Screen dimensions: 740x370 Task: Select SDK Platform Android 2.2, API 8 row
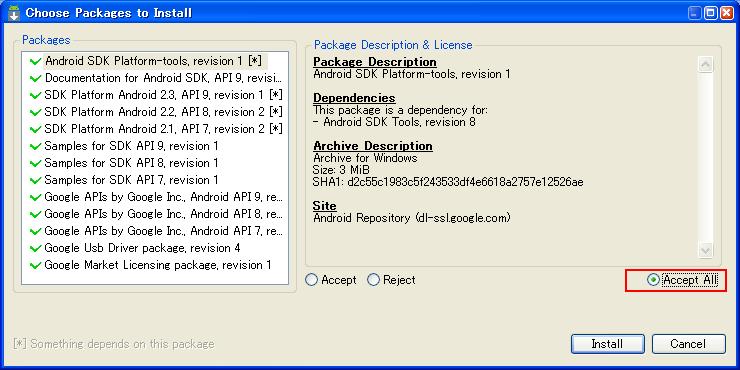pos(155,112)
